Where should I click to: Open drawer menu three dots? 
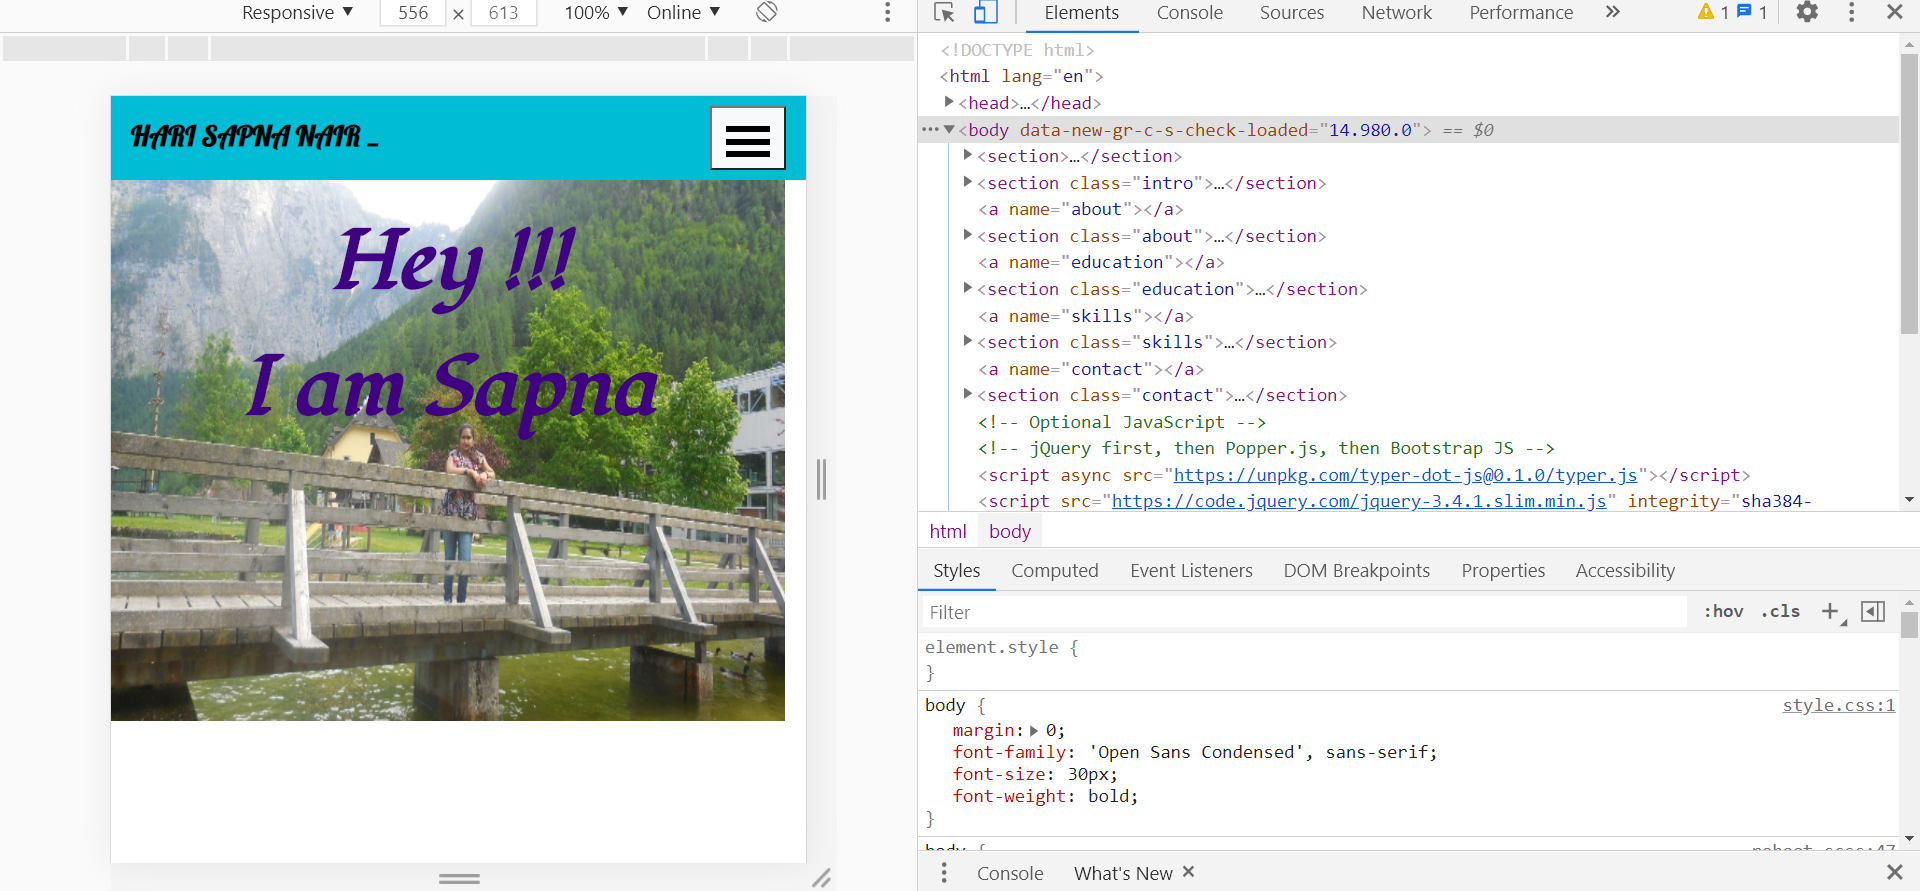click(x=944, y=873)
